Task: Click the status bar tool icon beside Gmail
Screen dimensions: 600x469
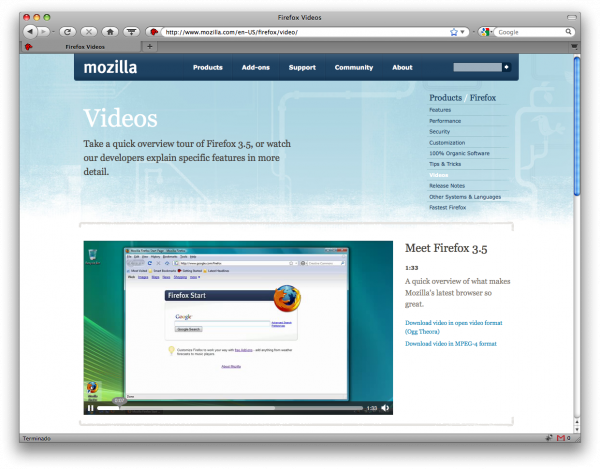Action: [549, 438]
